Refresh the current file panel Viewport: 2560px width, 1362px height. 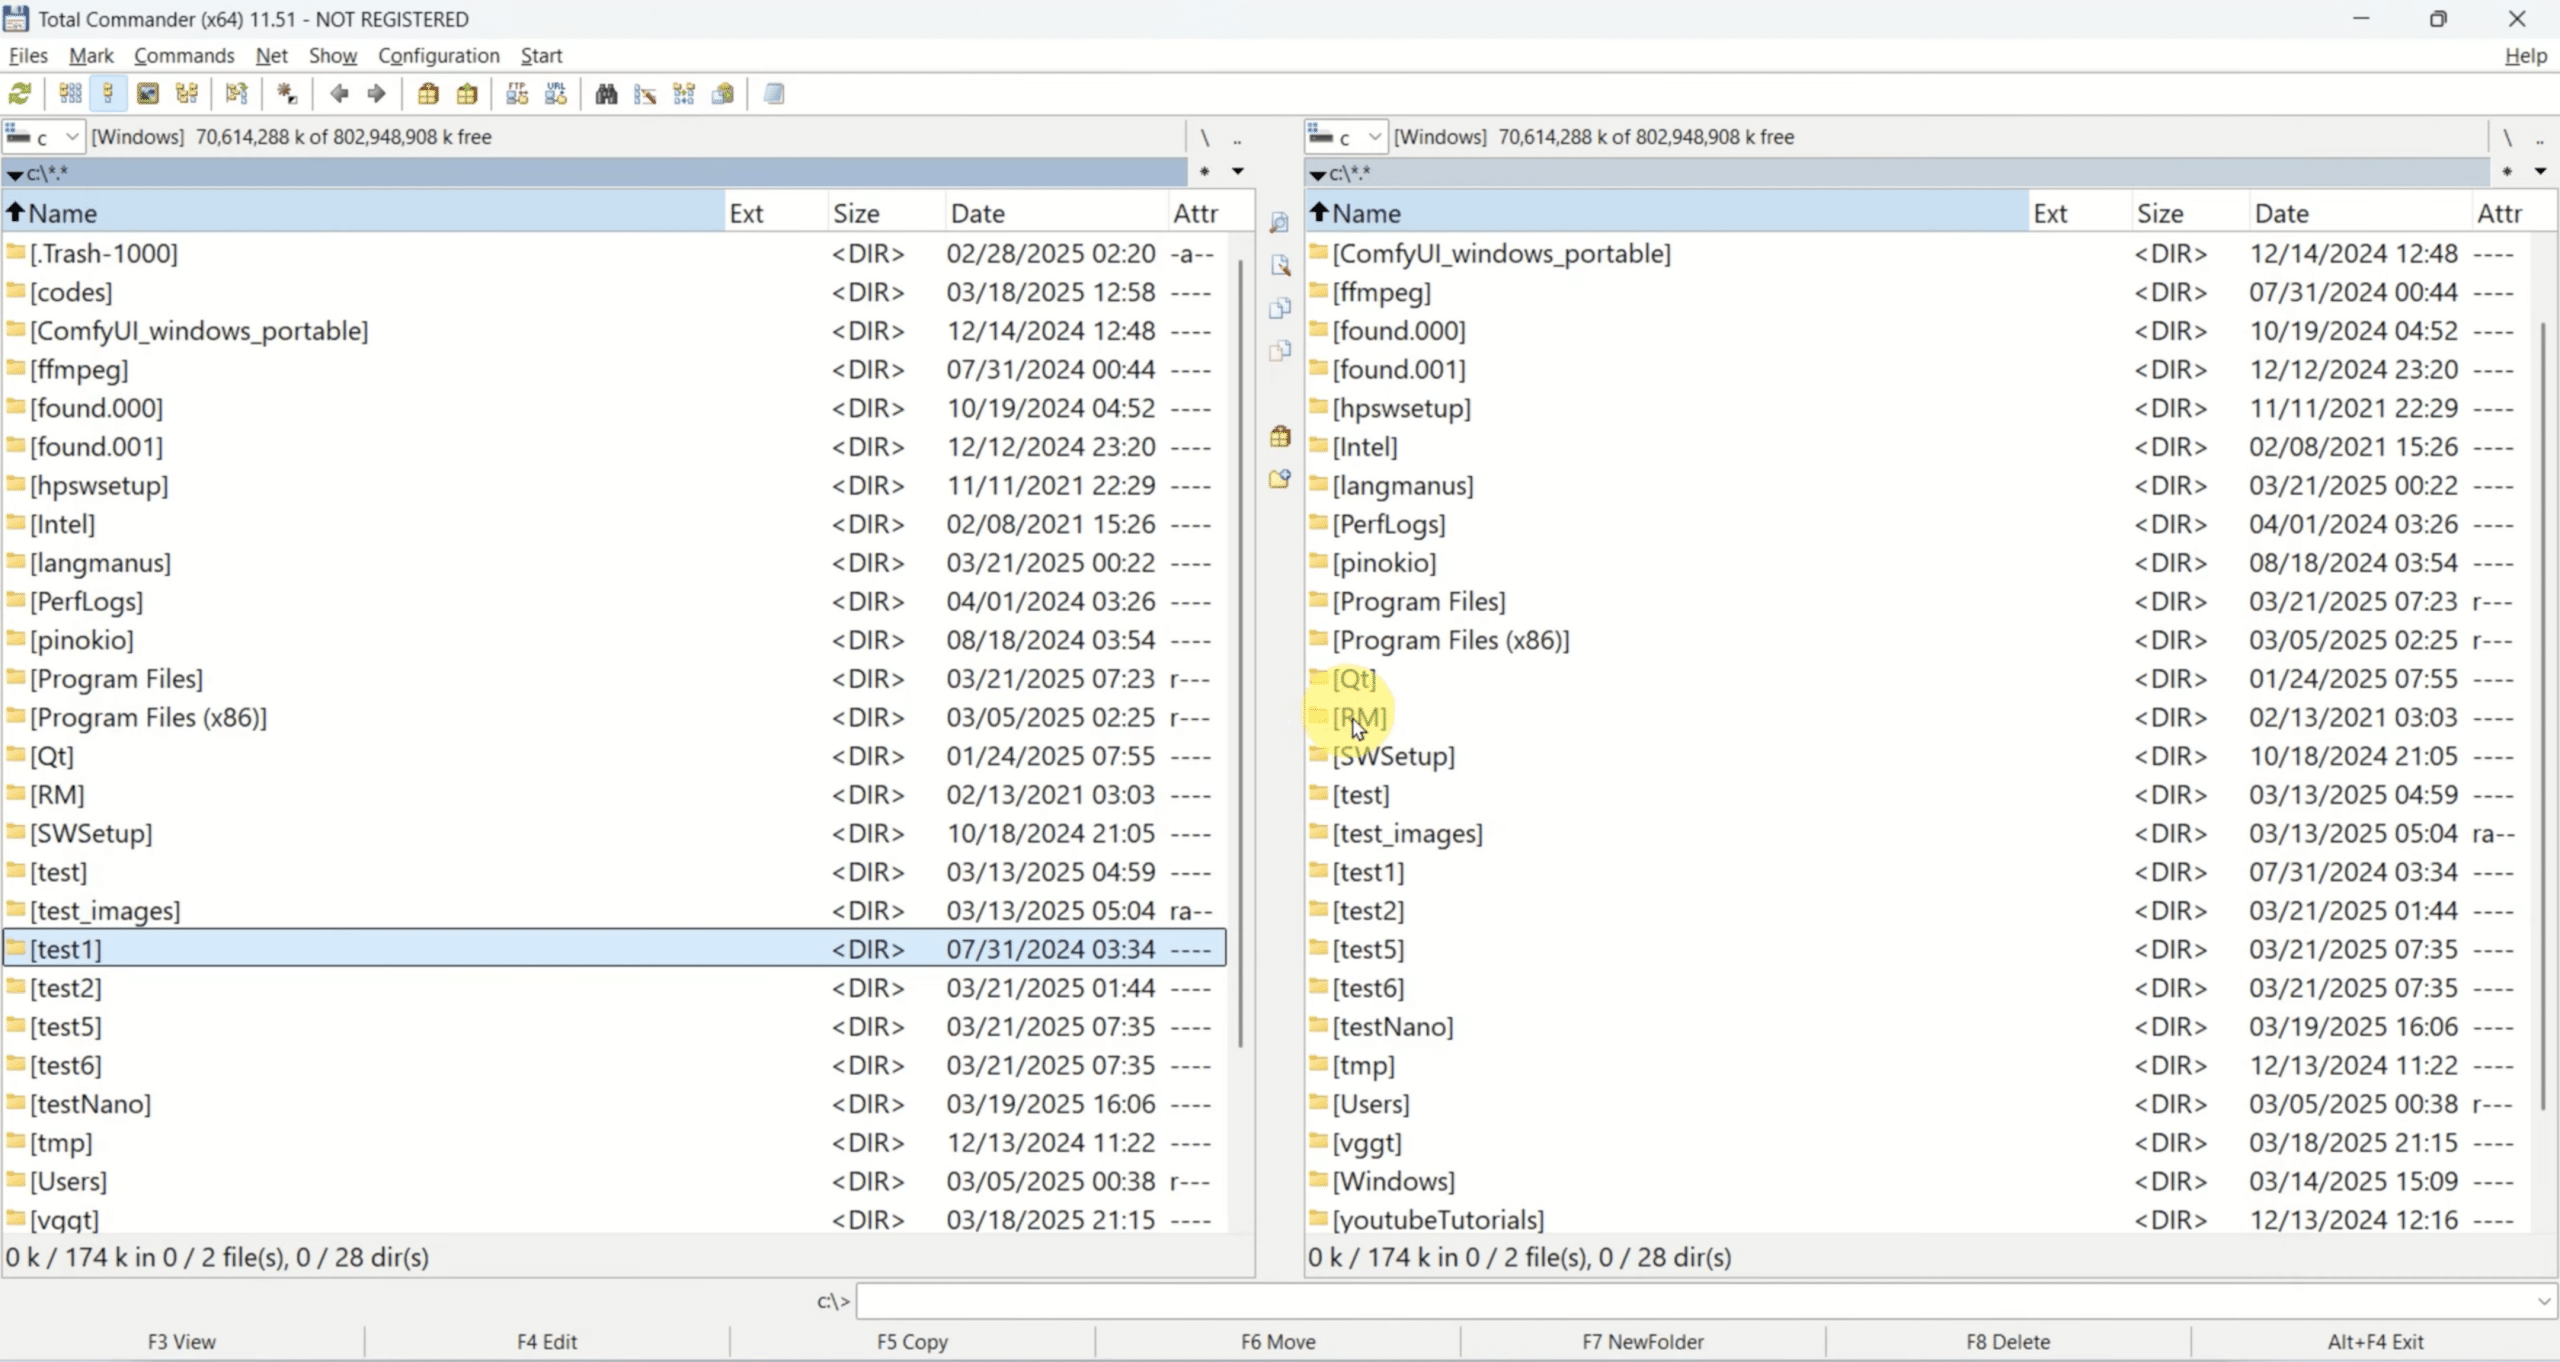pyautogui.click(x=20, y=93)
